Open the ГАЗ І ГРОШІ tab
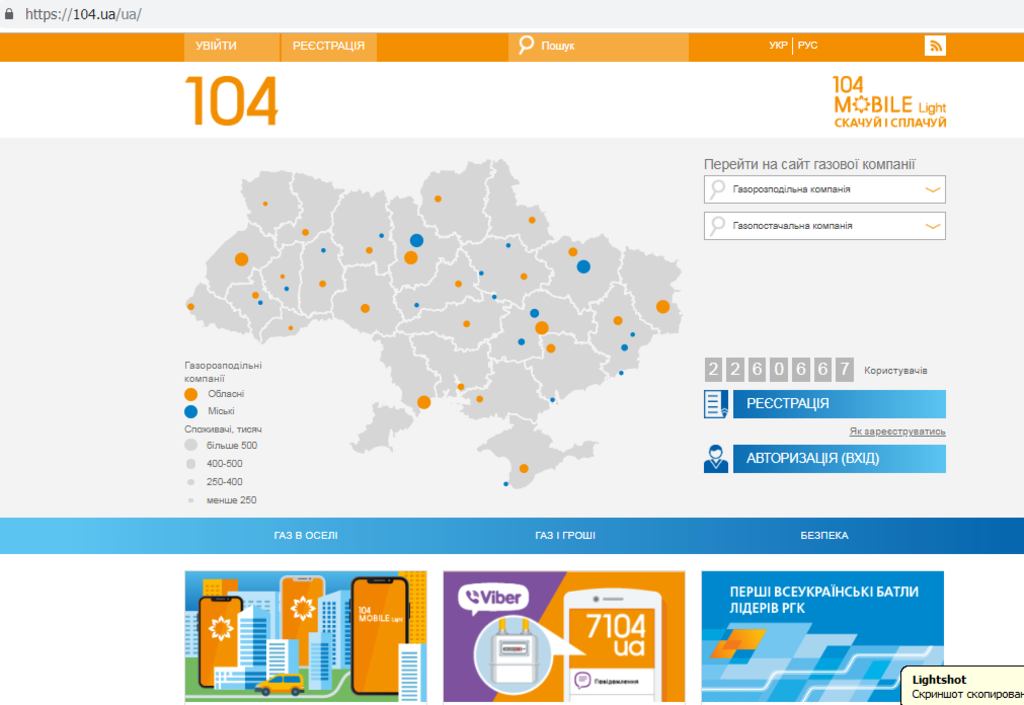Screen dimensions: 1024x705 coord(565,536)
